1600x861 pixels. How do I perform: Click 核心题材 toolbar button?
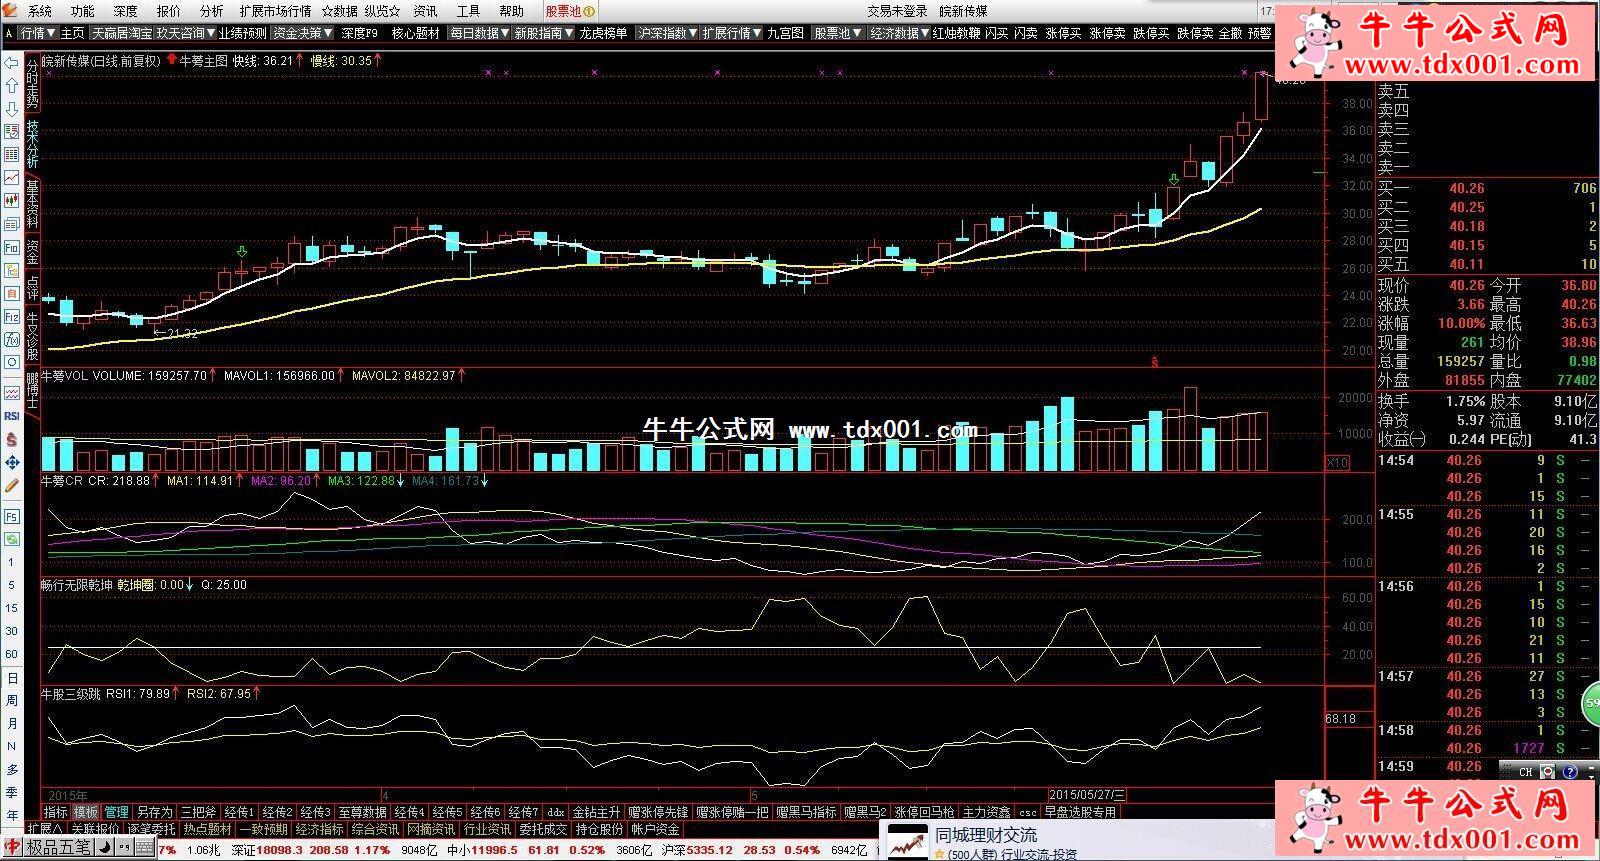click(415, 33)
